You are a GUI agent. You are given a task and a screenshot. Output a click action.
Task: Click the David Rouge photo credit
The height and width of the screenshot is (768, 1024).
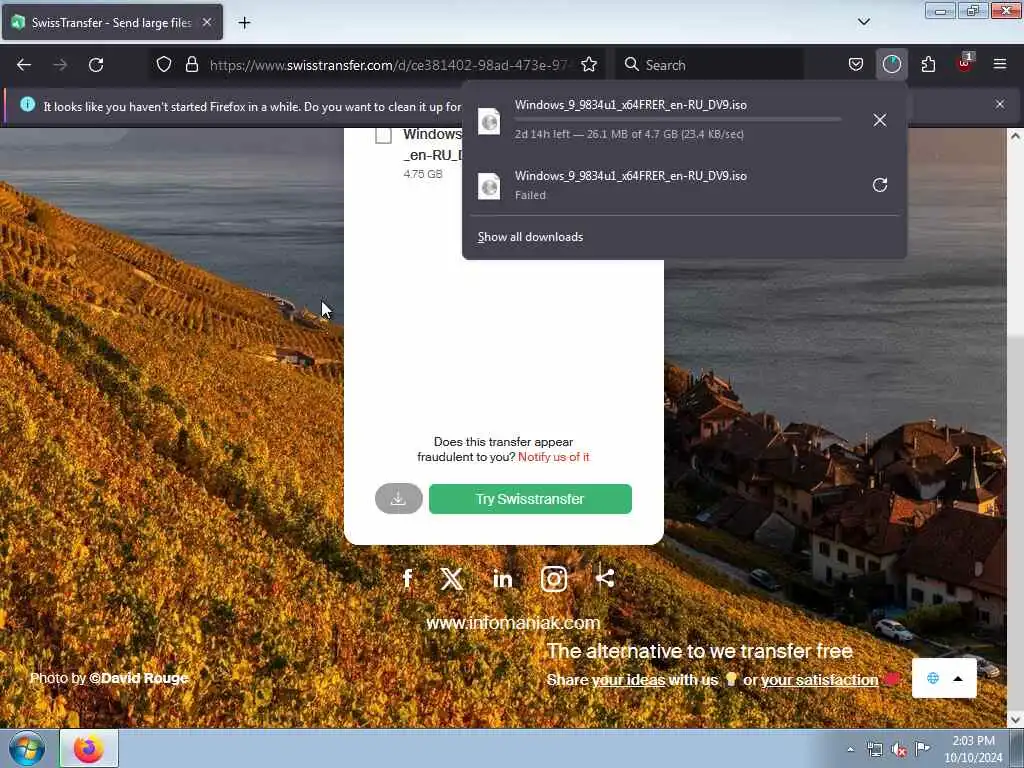coord(139,678)
